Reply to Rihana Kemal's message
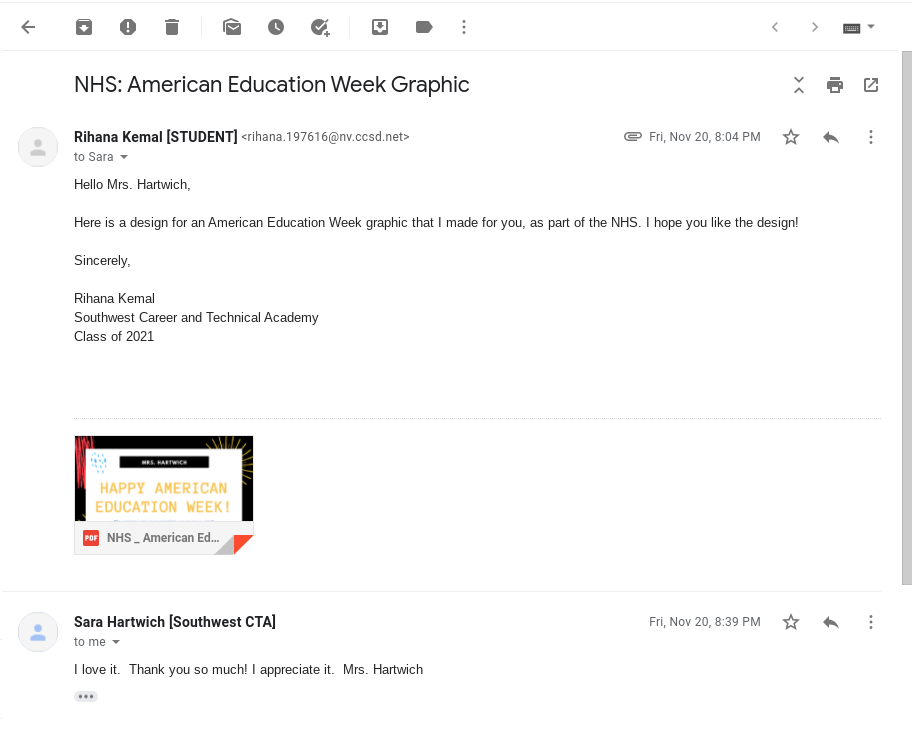The height and width of the screenshot is (743, 912). pos(831,137)
